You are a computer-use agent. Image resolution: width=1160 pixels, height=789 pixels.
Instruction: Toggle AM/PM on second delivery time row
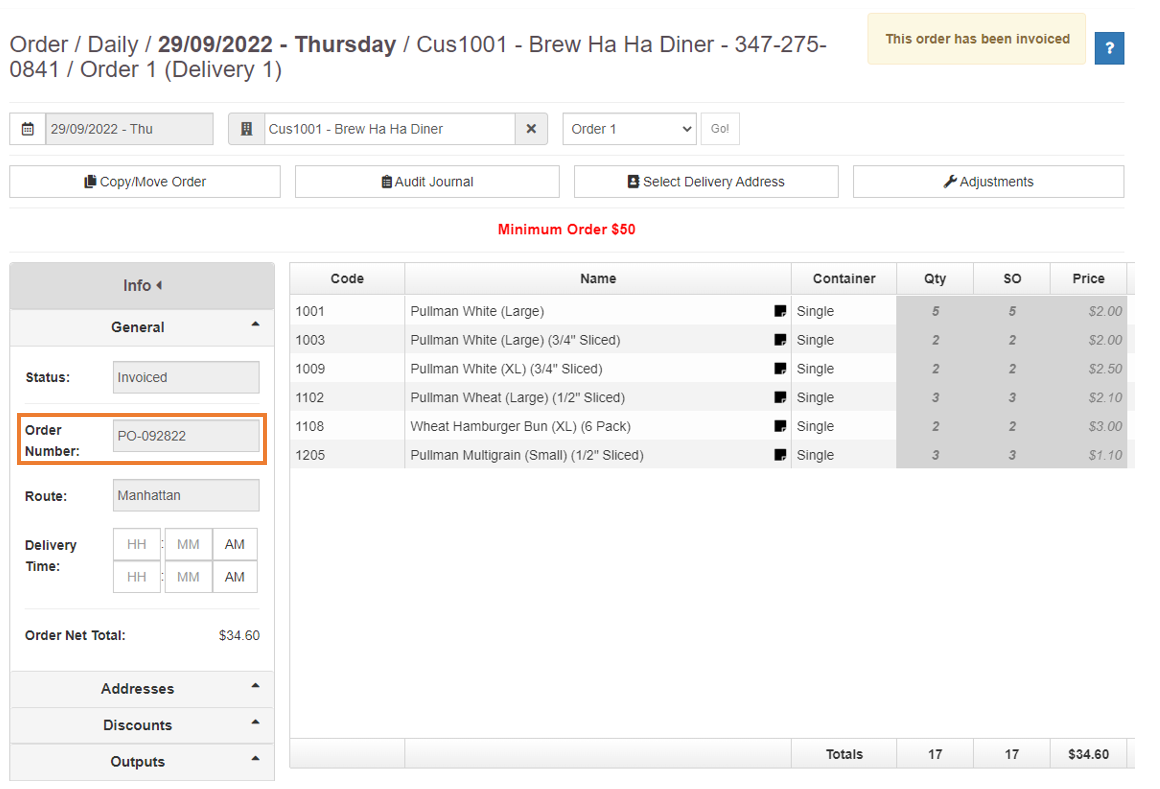(235, 577)
